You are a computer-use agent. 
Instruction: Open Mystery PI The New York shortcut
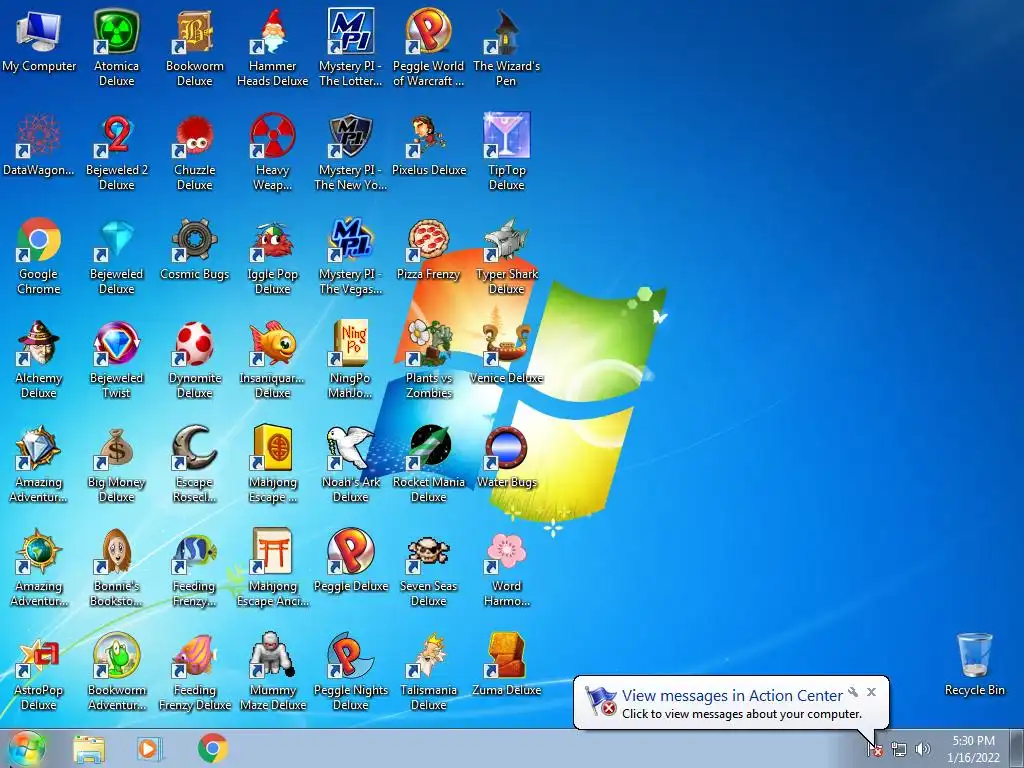351,152
